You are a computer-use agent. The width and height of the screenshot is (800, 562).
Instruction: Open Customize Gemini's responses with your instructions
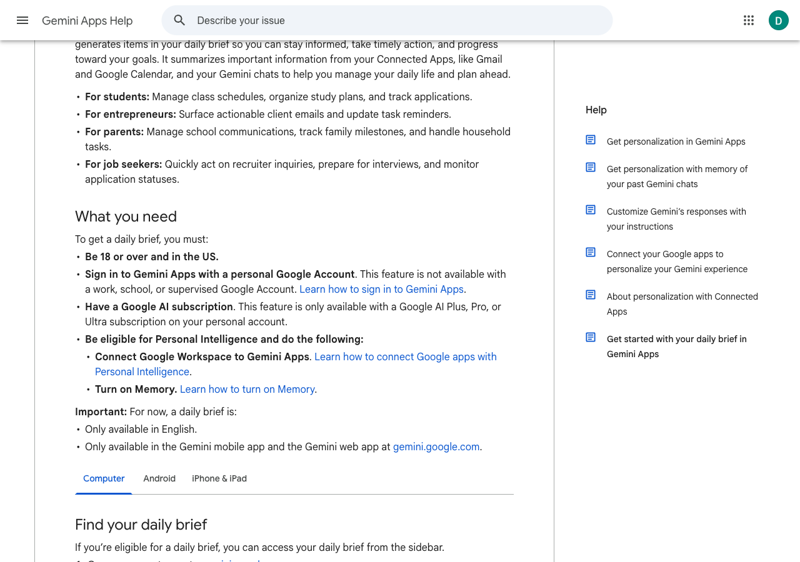click(x=676, y=219)
